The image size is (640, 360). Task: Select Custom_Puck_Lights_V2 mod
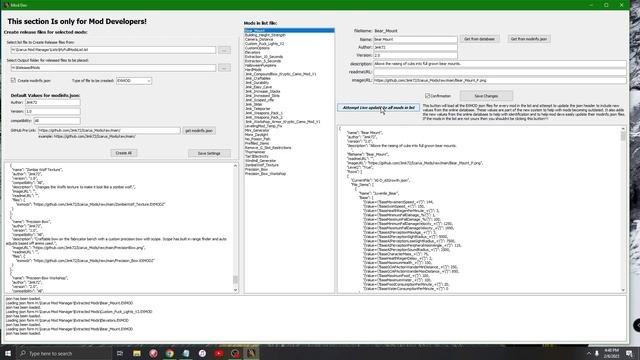pos(289,44)
